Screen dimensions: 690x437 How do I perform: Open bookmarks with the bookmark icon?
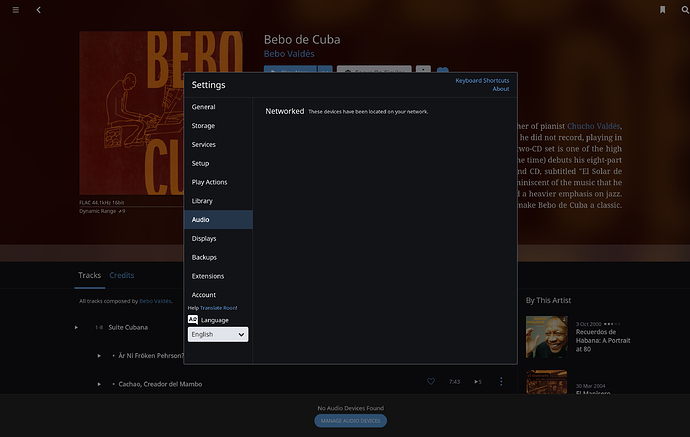pyautogui.click(x=662, y=10)
